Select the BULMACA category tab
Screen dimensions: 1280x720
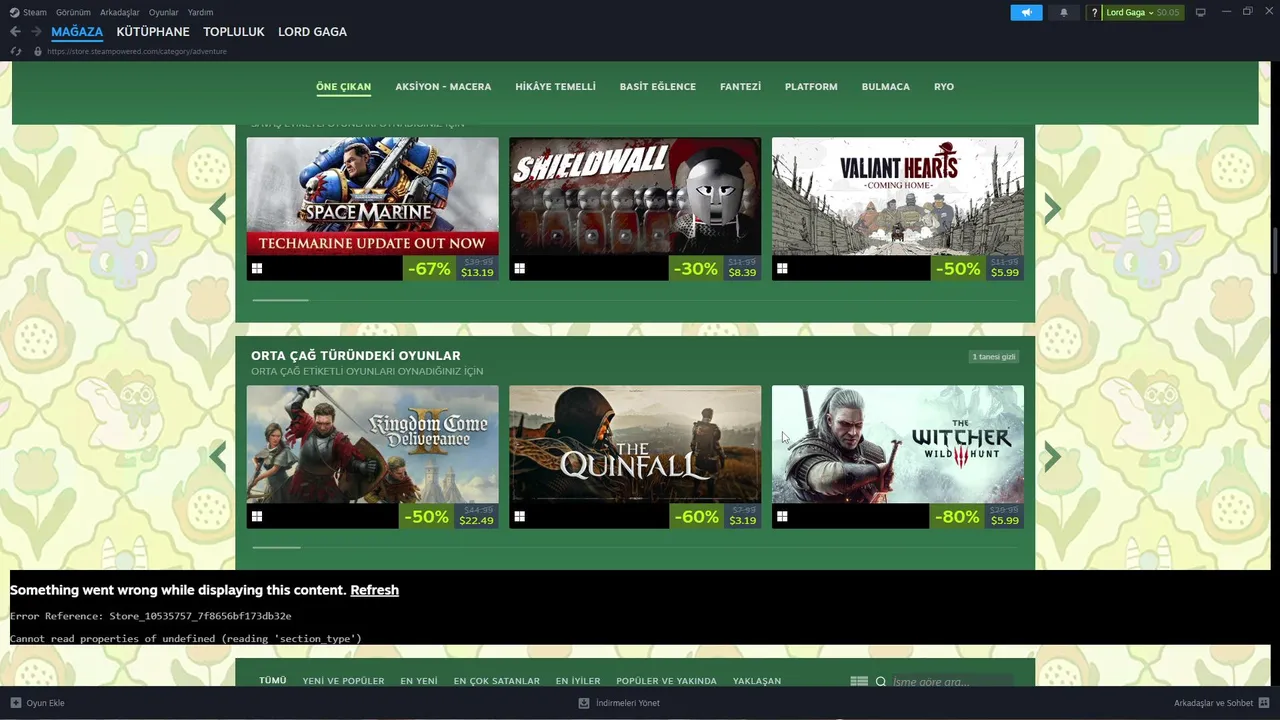coord(886,87)
